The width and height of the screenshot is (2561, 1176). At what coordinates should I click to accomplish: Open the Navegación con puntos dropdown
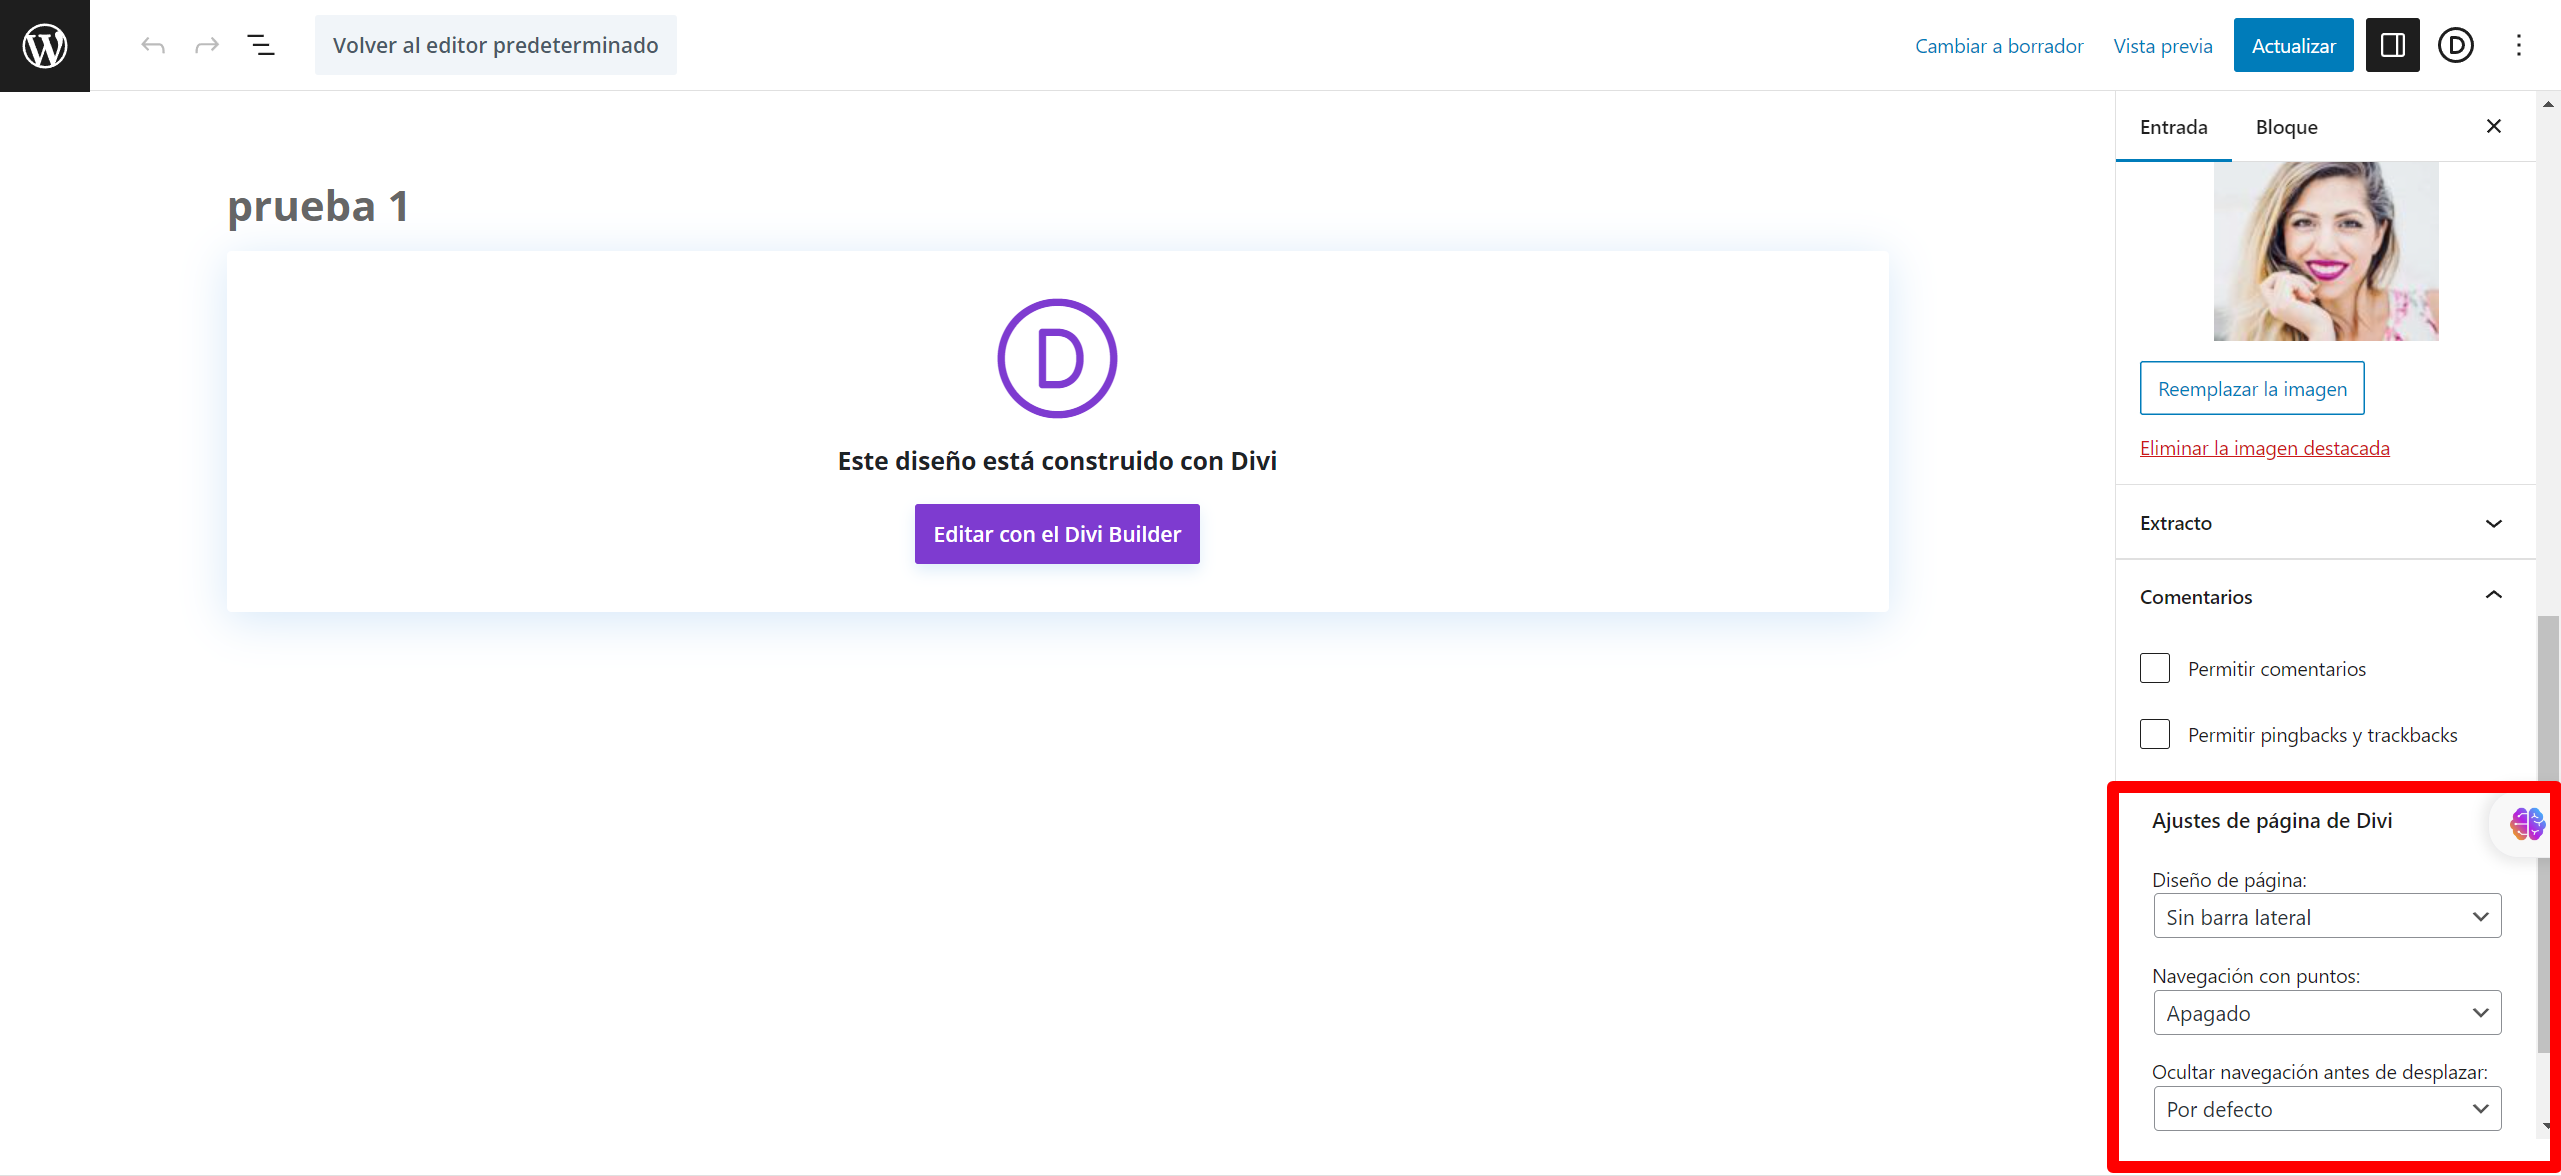point(2327,1013)
